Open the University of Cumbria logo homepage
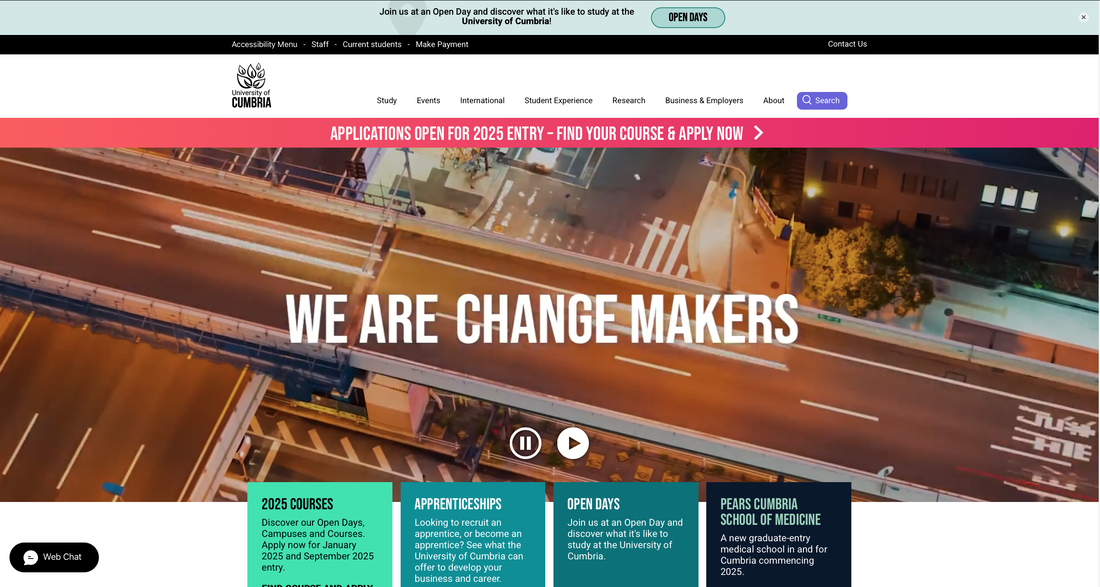The image size is (1100, 587). click(251, 86)
